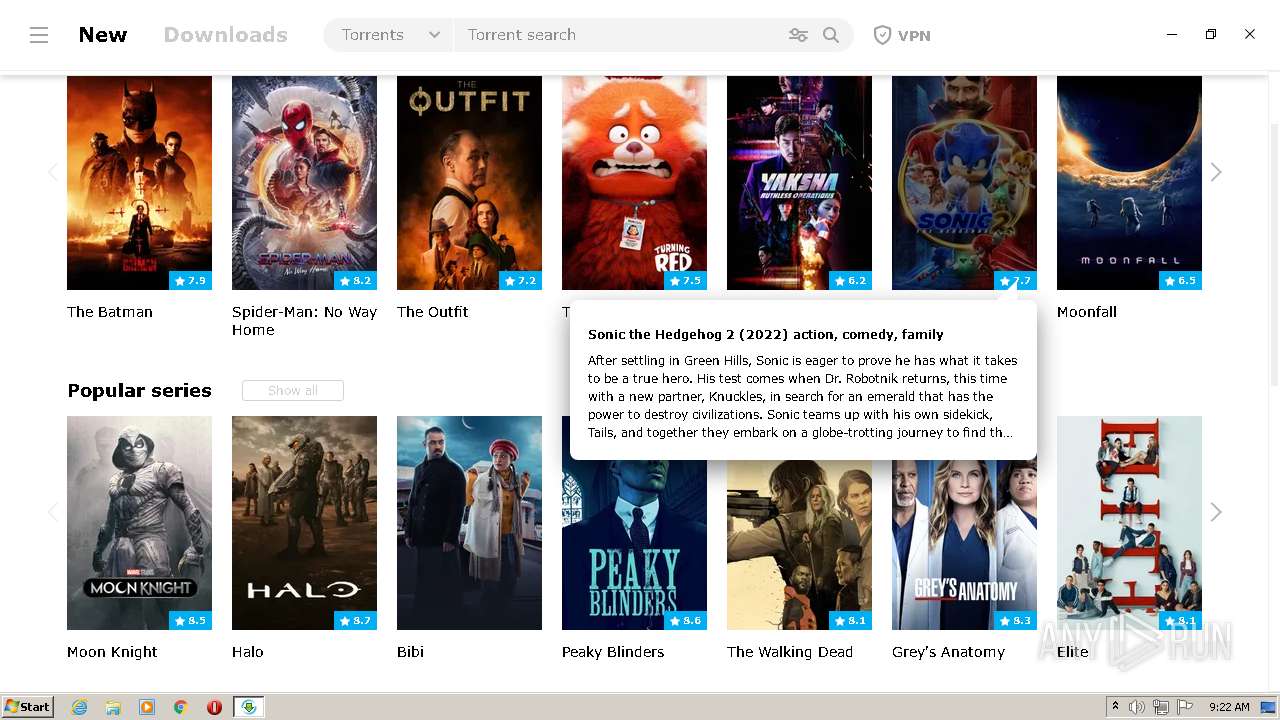Open The Batman poster

(x=139, y=183)
